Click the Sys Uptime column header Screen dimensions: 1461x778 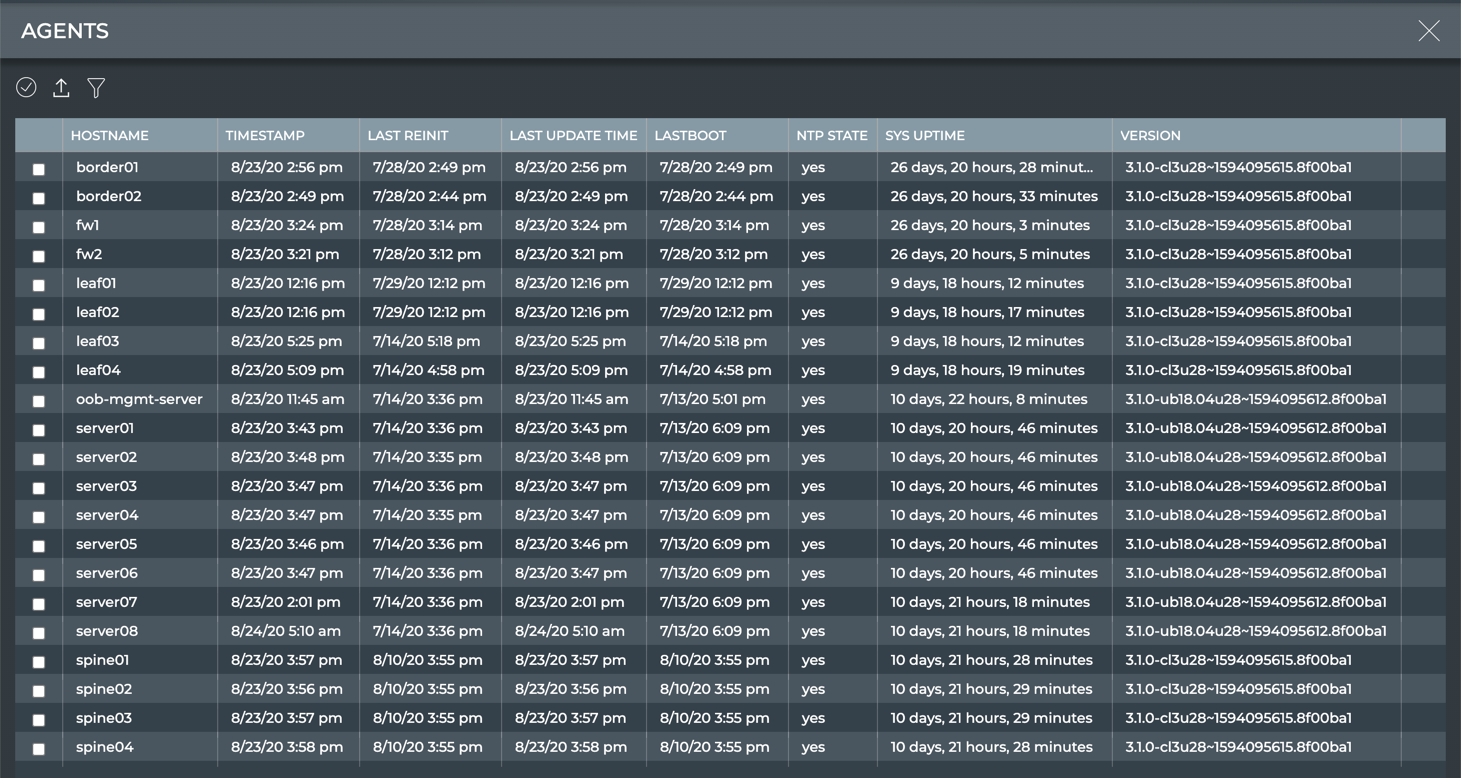(x=925, y=135)
